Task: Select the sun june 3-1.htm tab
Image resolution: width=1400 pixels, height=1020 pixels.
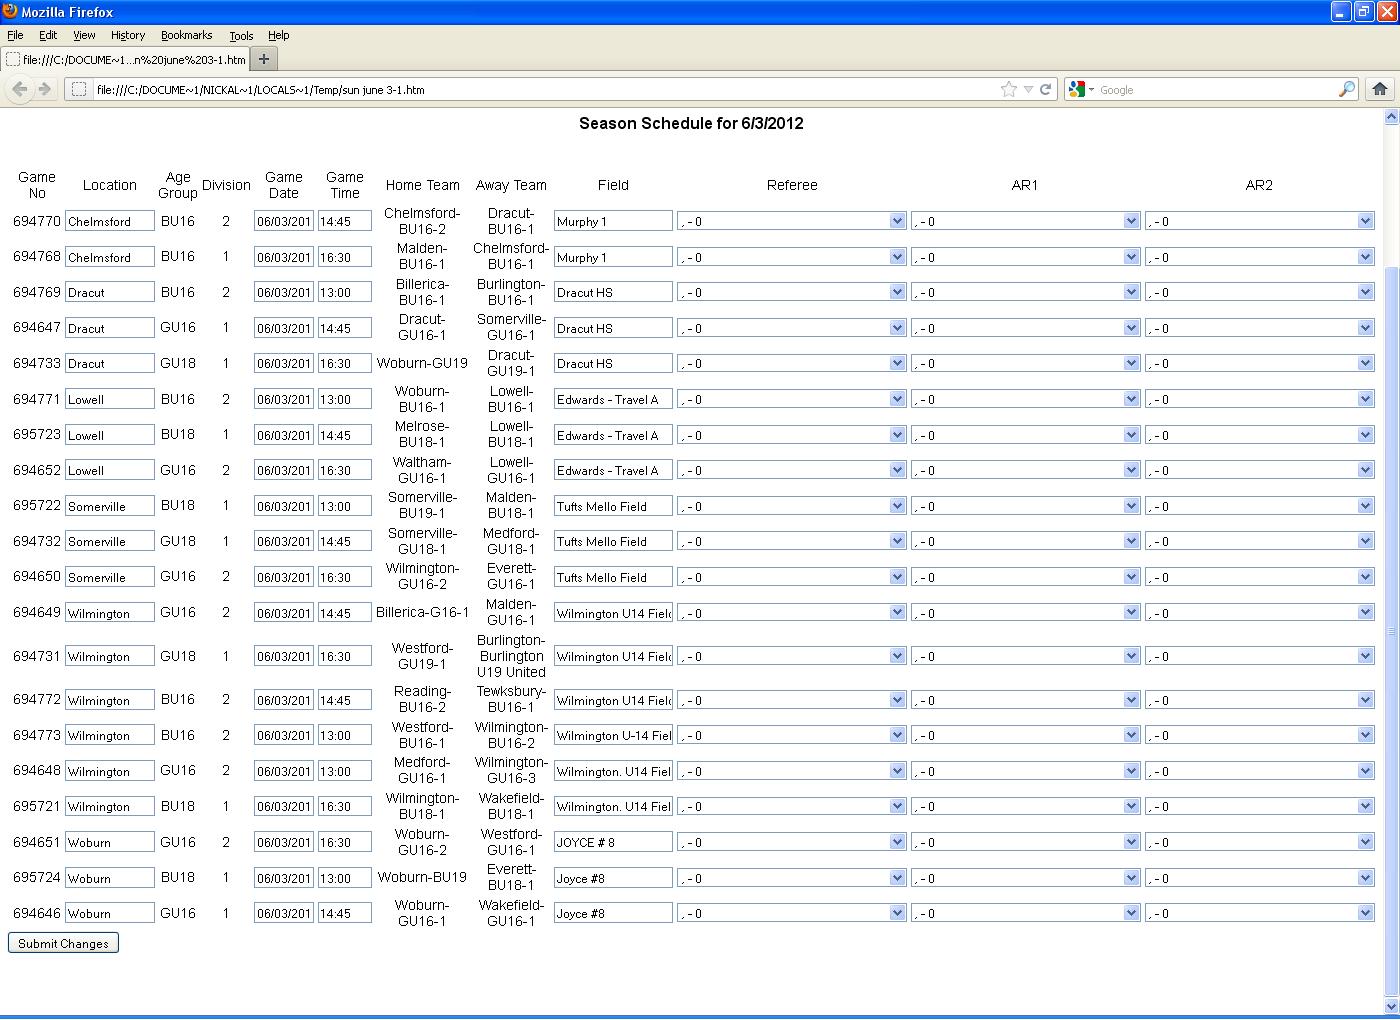Action: coord(125,59)
